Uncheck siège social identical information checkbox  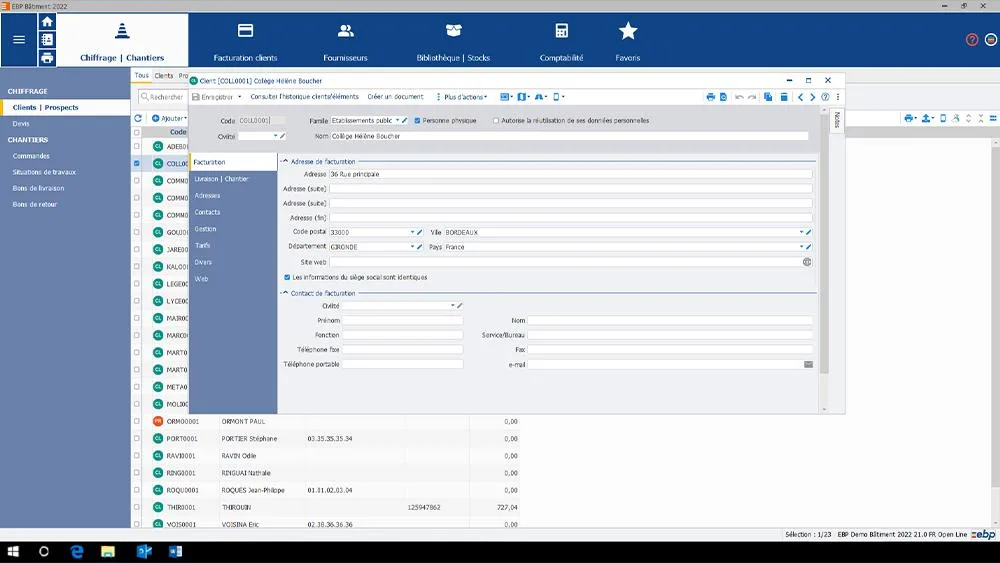click(287, 277)
